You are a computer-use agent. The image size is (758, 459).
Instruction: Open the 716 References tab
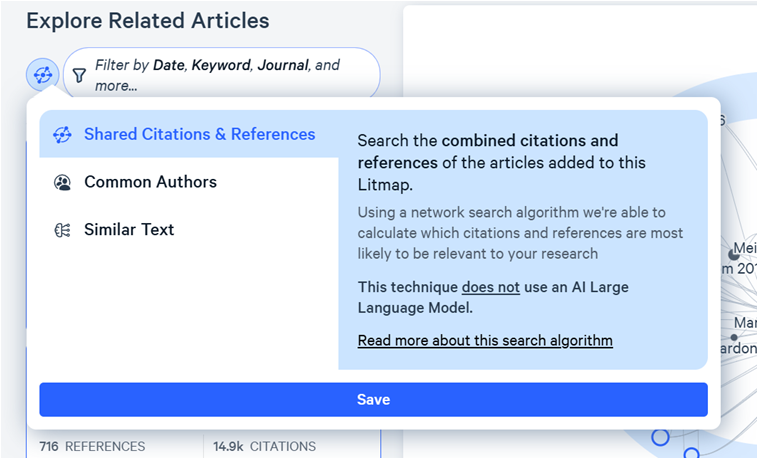[92, 446]
